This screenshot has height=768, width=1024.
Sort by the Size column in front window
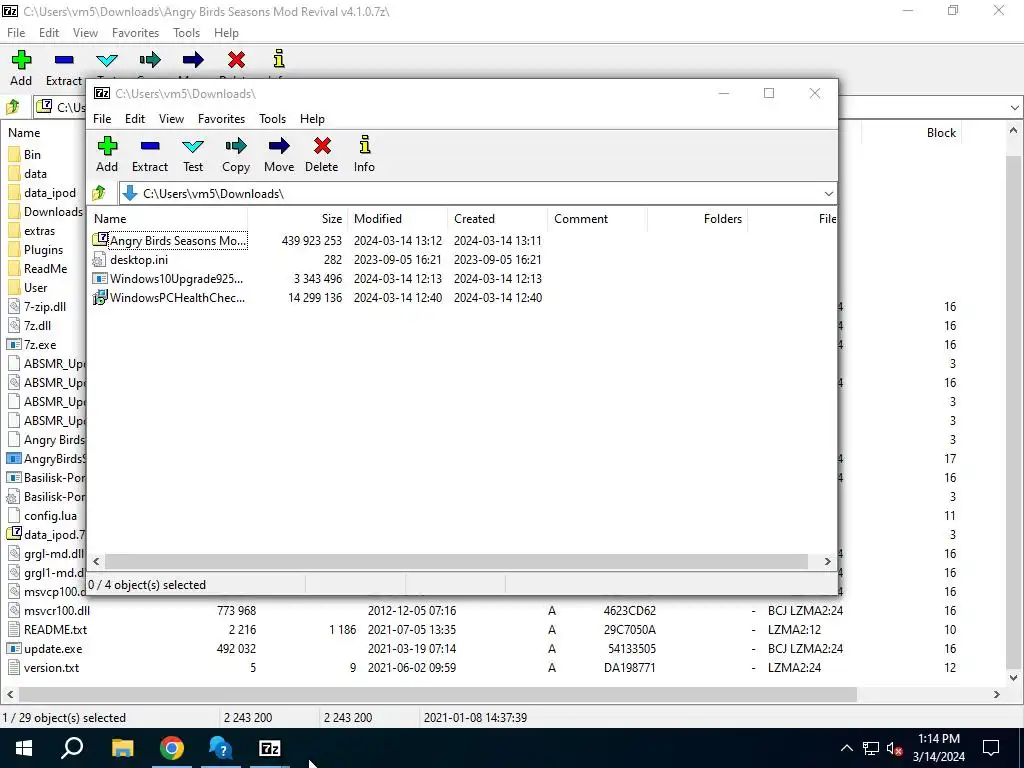297,219
